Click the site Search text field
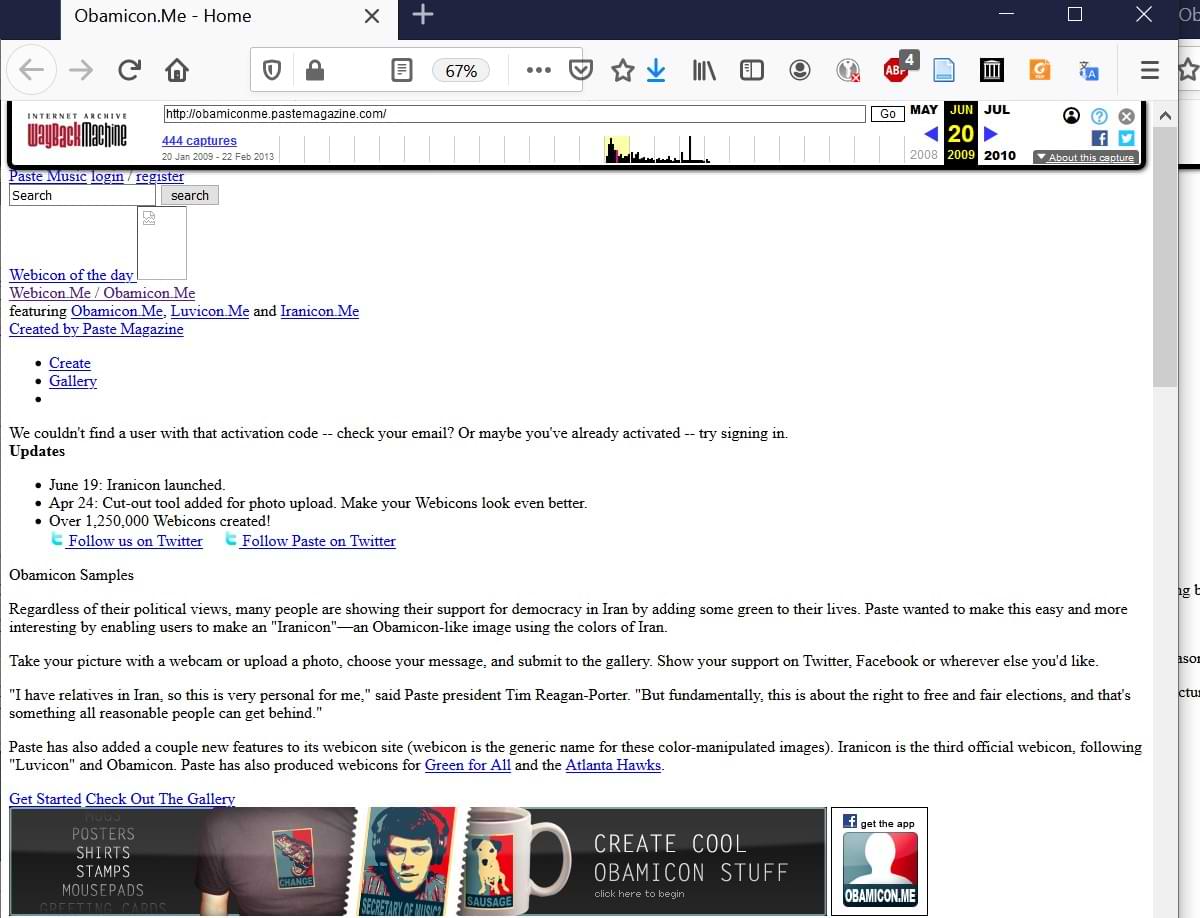Image resolution: width=1200 pixels, height=918 pixels. coord(82,195)
